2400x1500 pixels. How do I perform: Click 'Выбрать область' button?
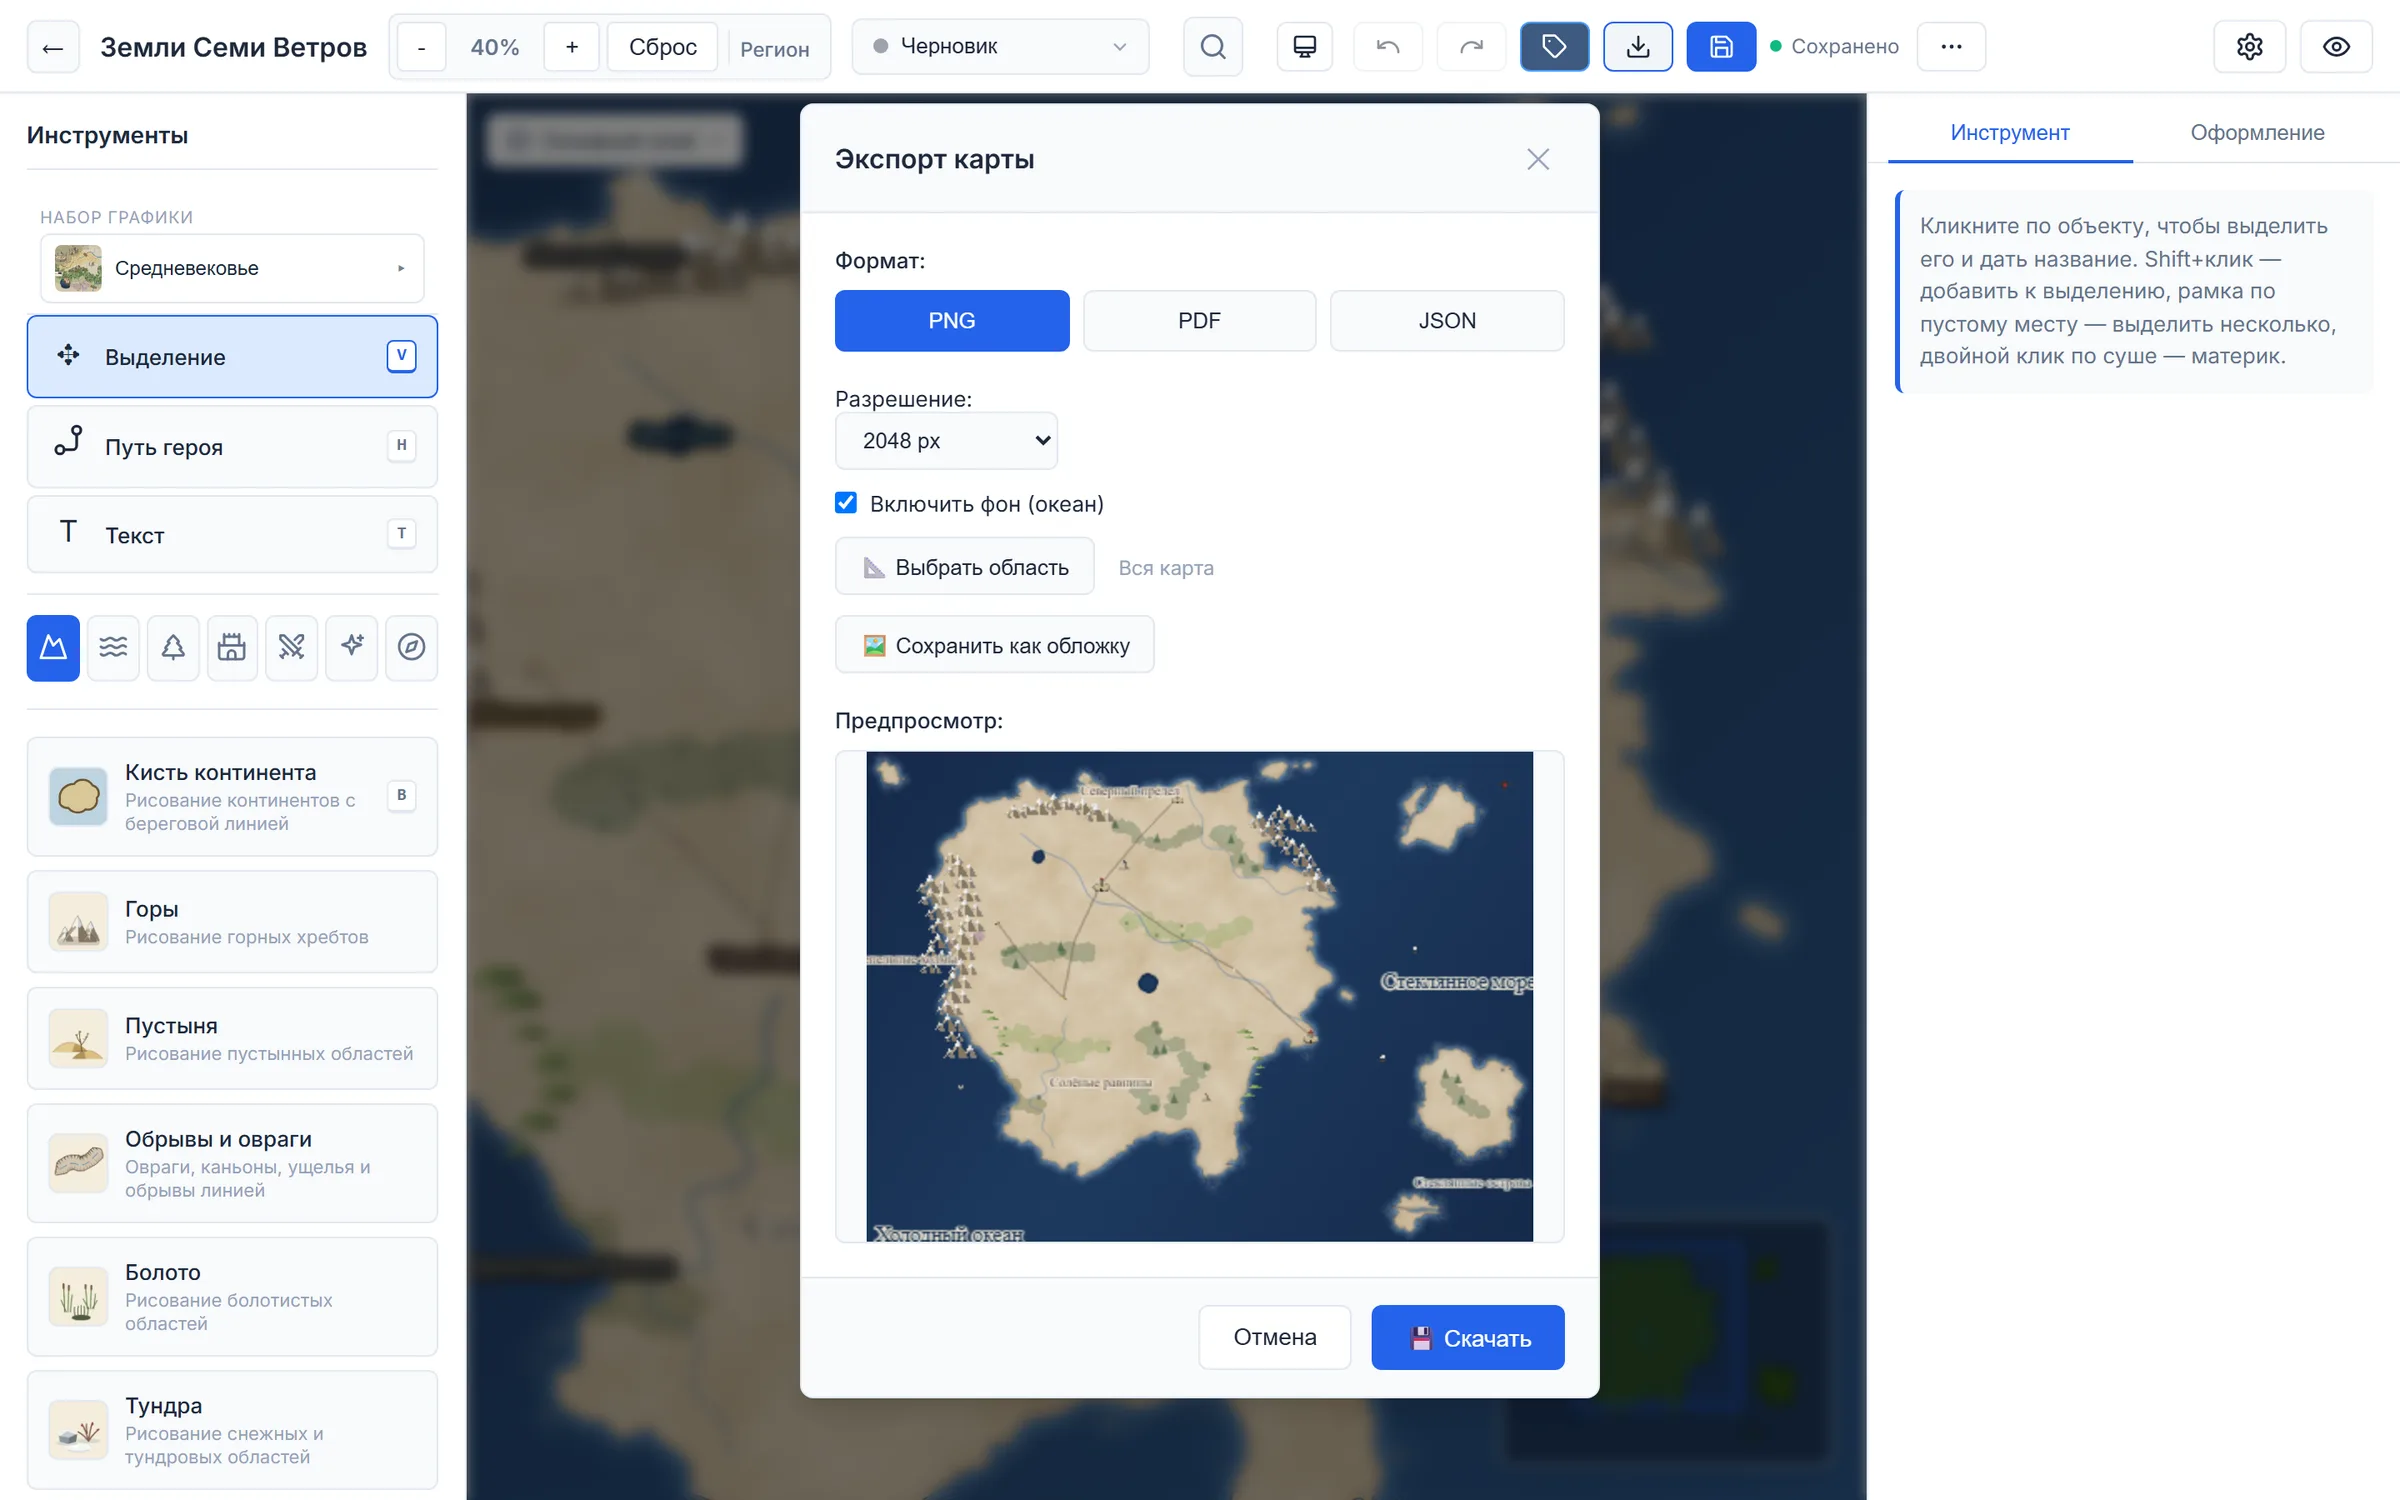click(965, 567)
